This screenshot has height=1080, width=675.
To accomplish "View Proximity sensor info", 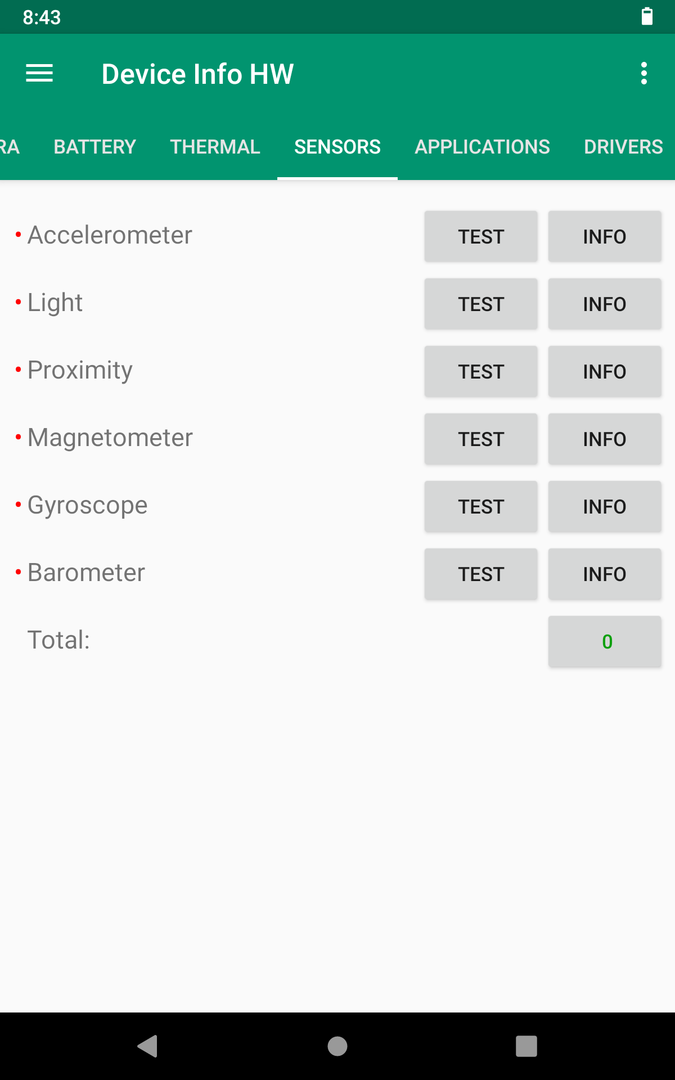I will point(605,371).
